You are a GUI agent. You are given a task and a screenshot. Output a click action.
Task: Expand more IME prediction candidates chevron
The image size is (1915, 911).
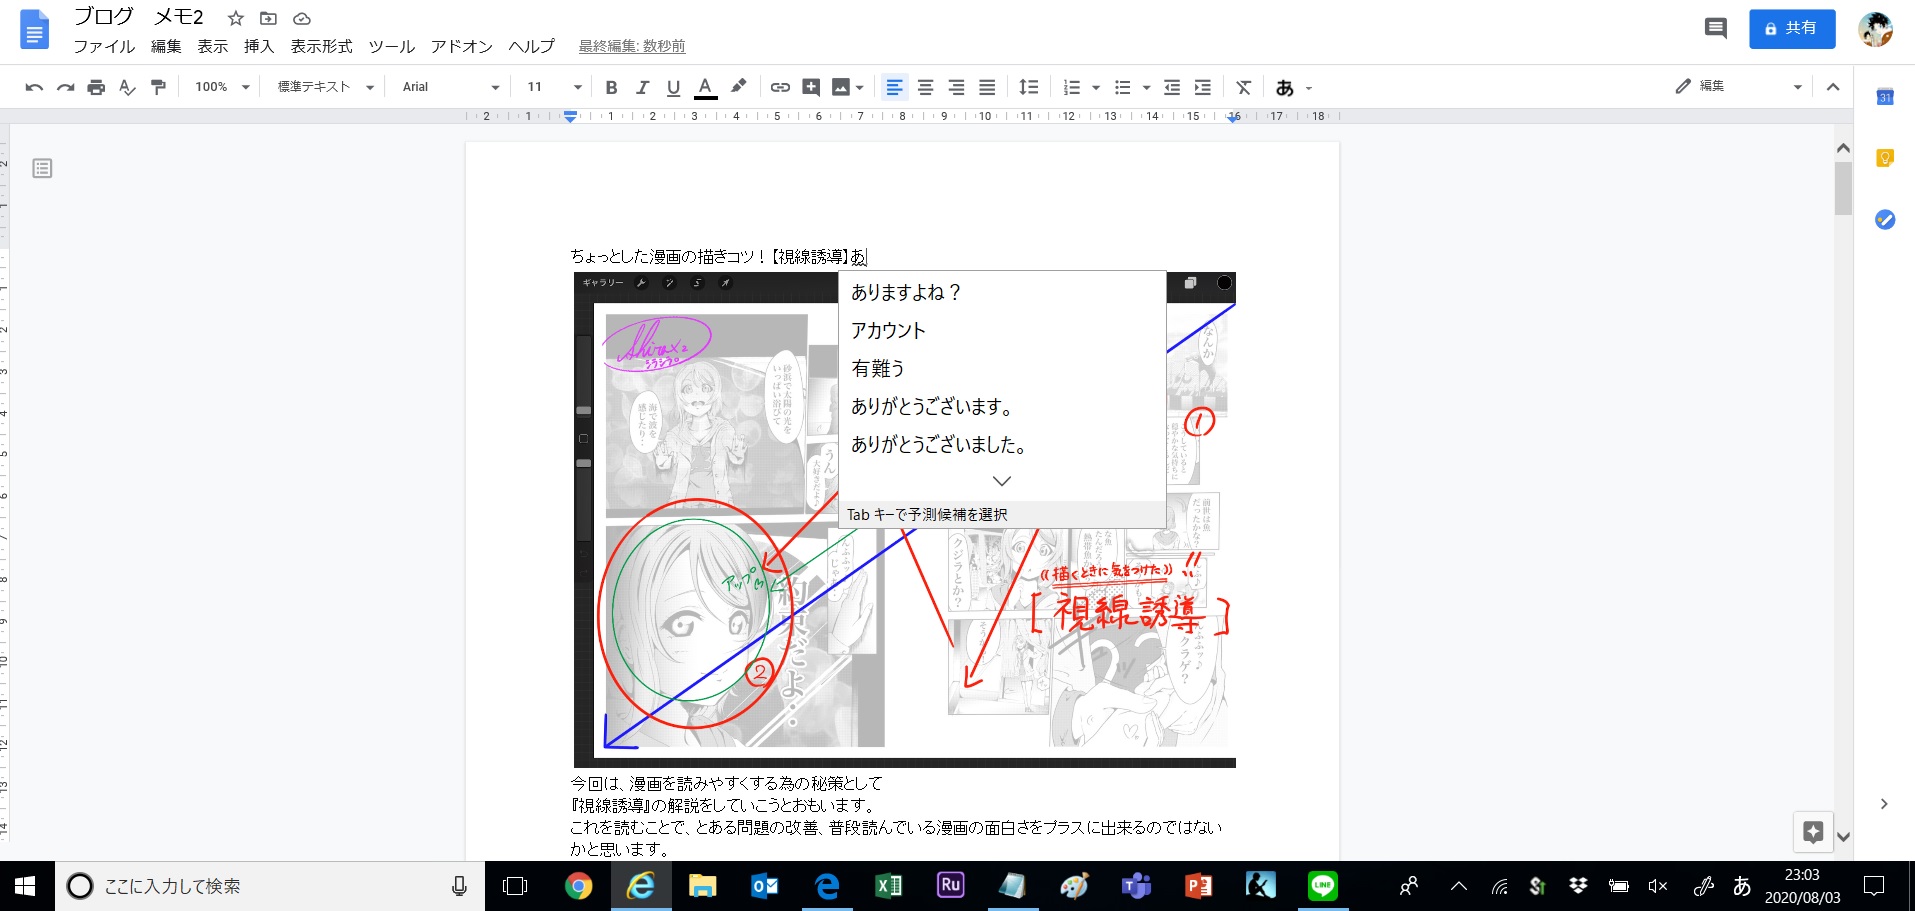[1002, 481]
